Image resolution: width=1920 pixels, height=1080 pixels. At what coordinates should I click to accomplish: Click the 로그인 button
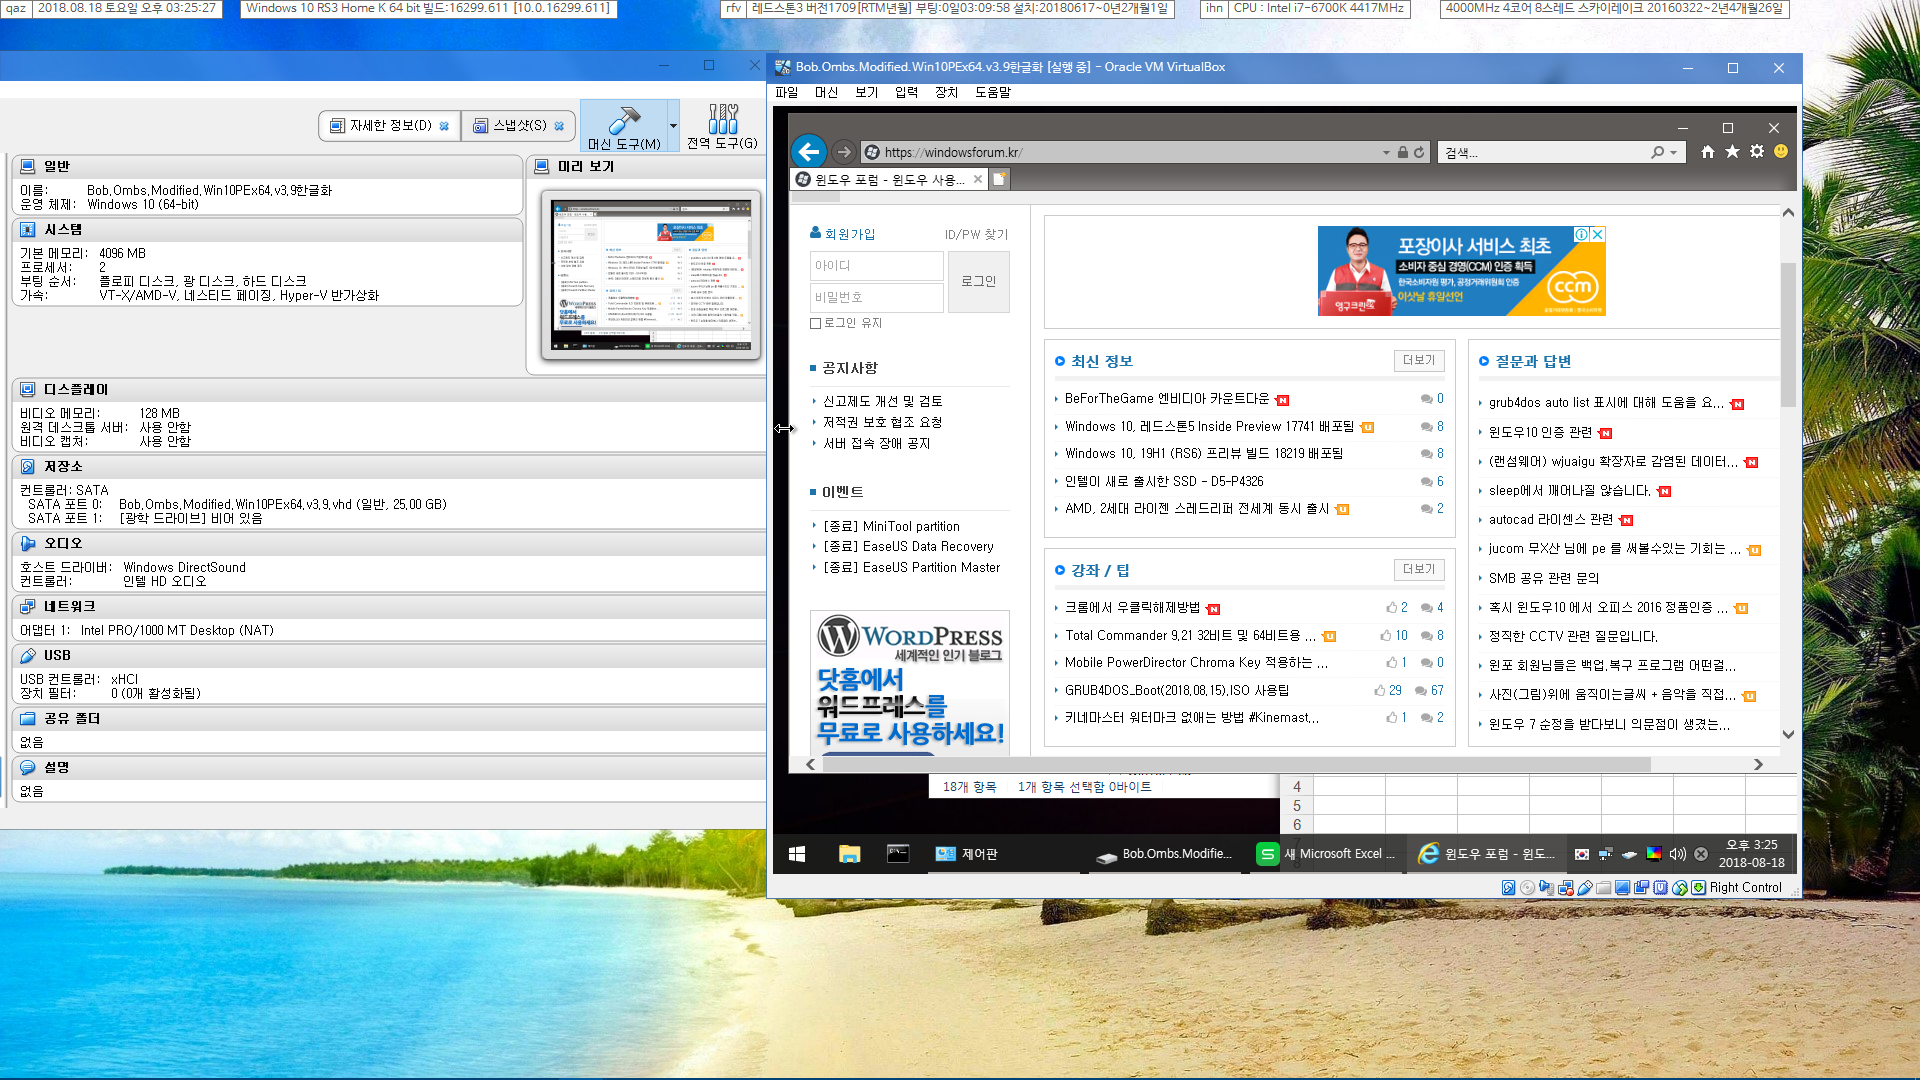tap(979, 282)
